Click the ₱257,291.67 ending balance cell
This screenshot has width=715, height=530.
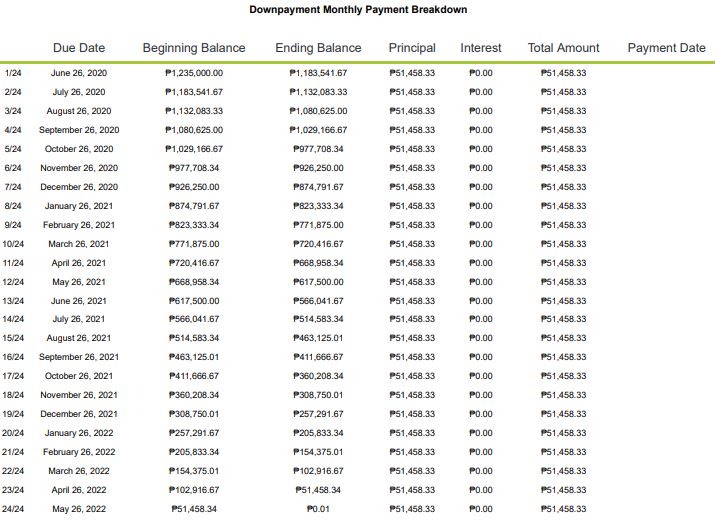click(x=318, y=414)
